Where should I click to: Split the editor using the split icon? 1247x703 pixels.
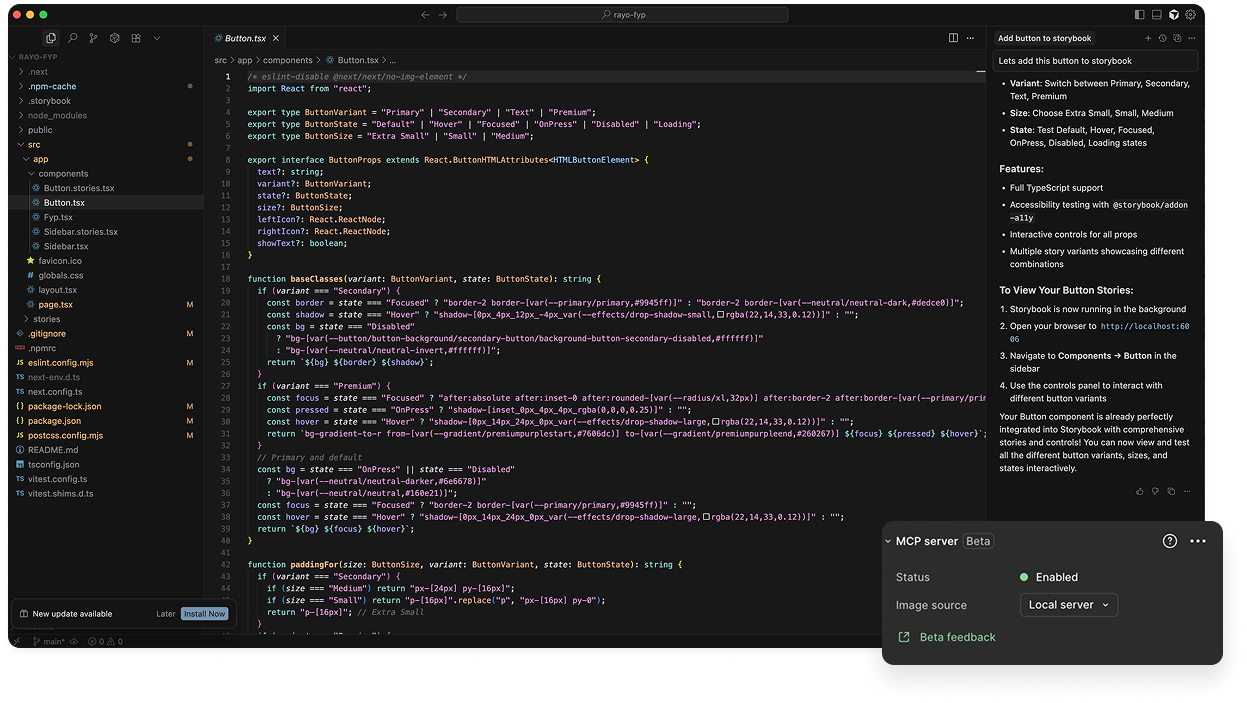tap(951, 37)
